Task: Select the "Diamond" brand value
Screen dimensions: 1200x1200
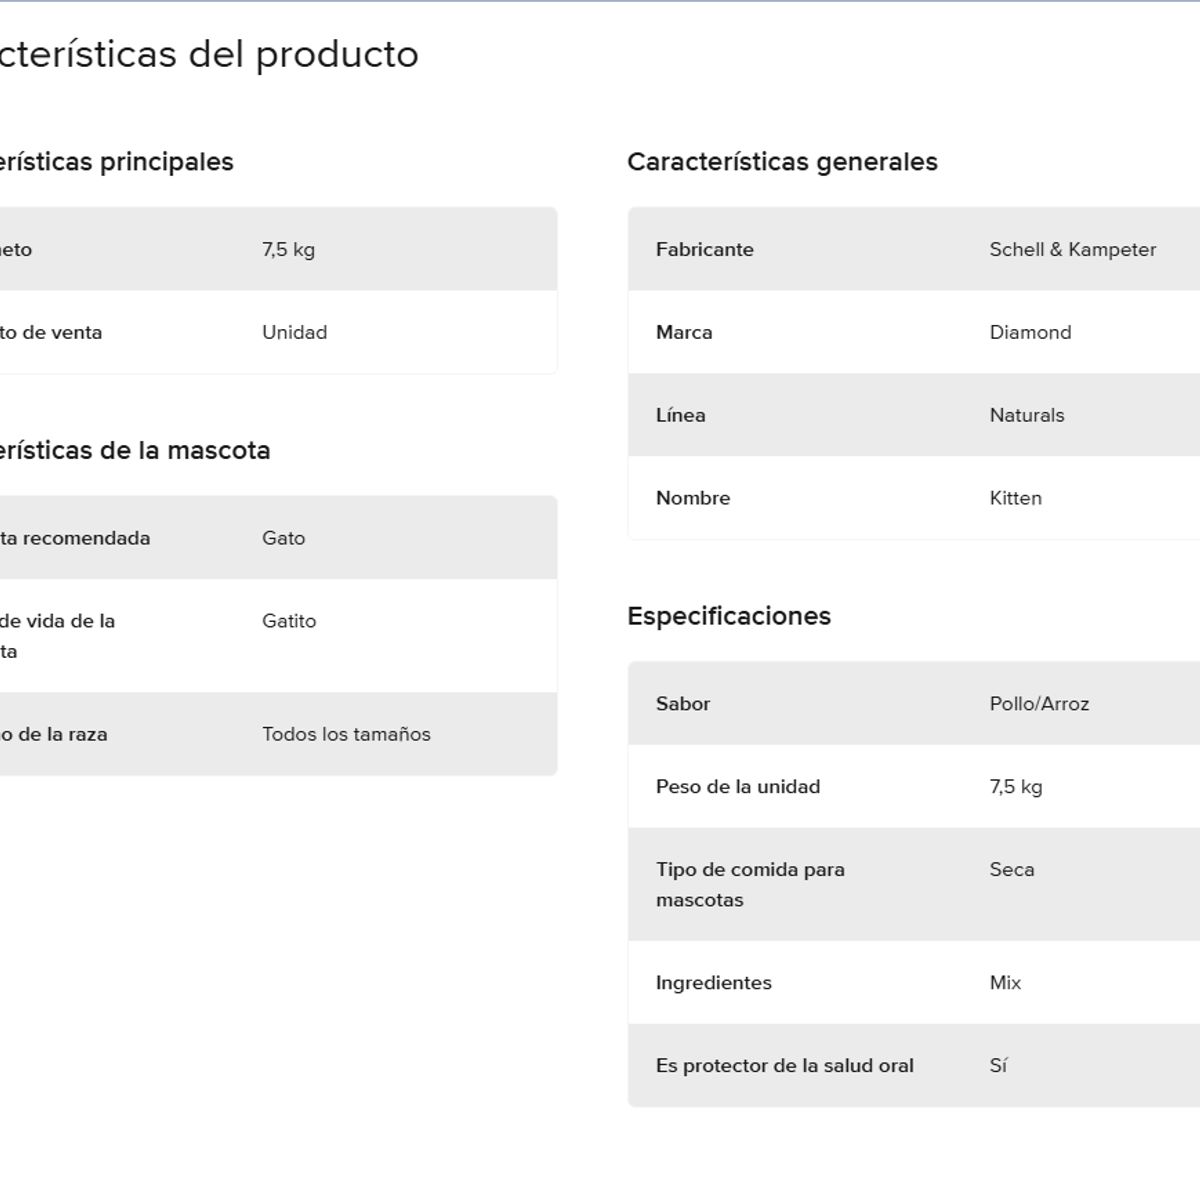Action: pos(1030,333)
